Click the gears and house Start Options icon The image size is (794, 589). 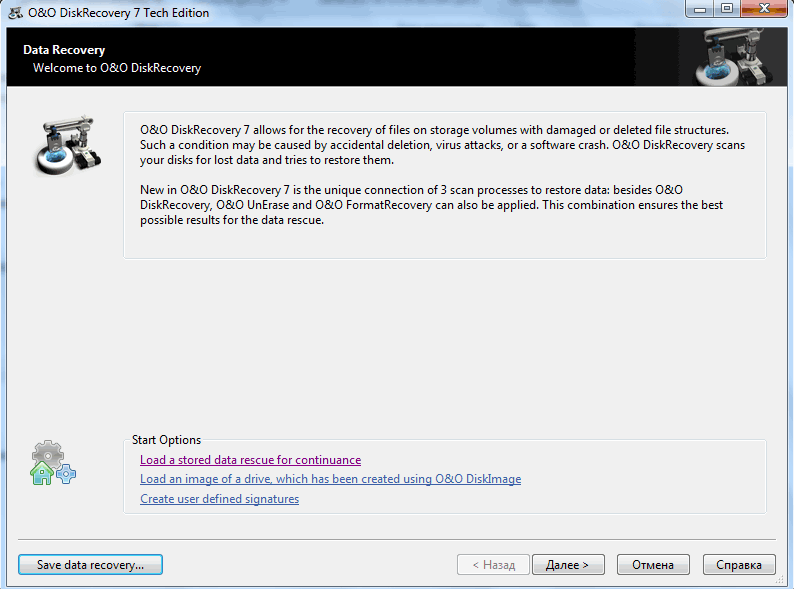click(52, 463)
